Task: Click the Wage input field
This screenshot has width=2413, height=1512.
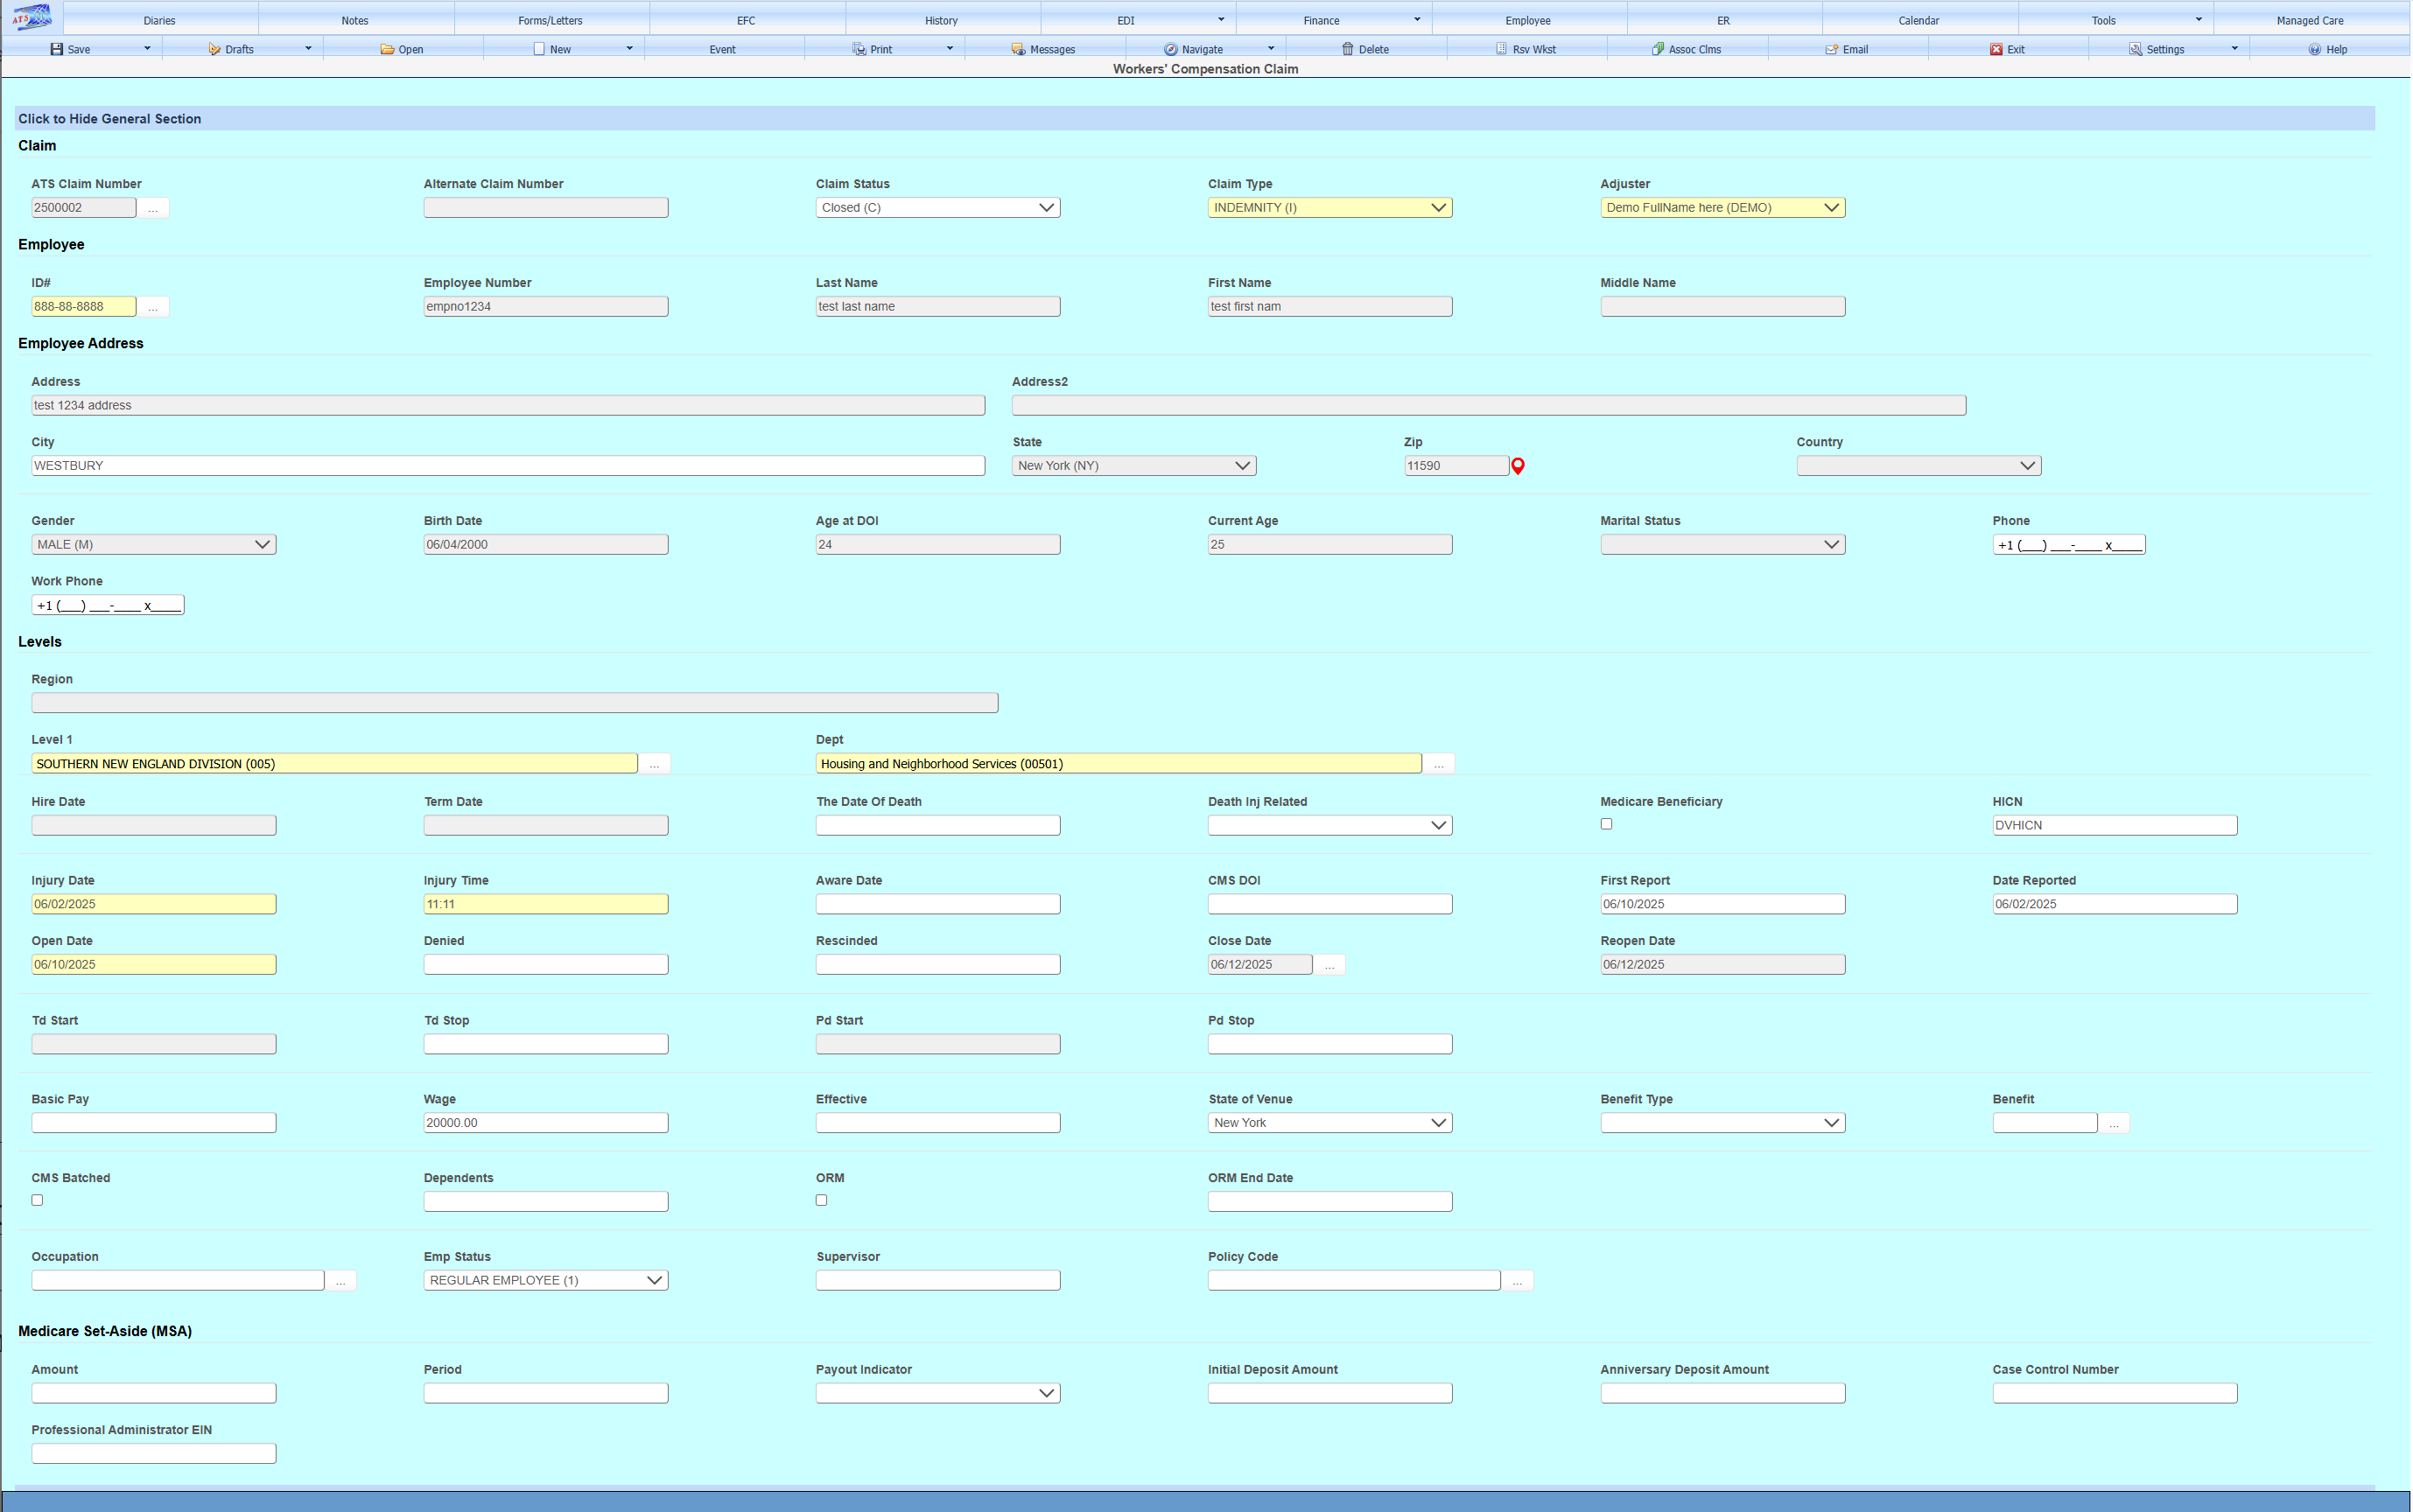Action: [x=545, y=1123]
